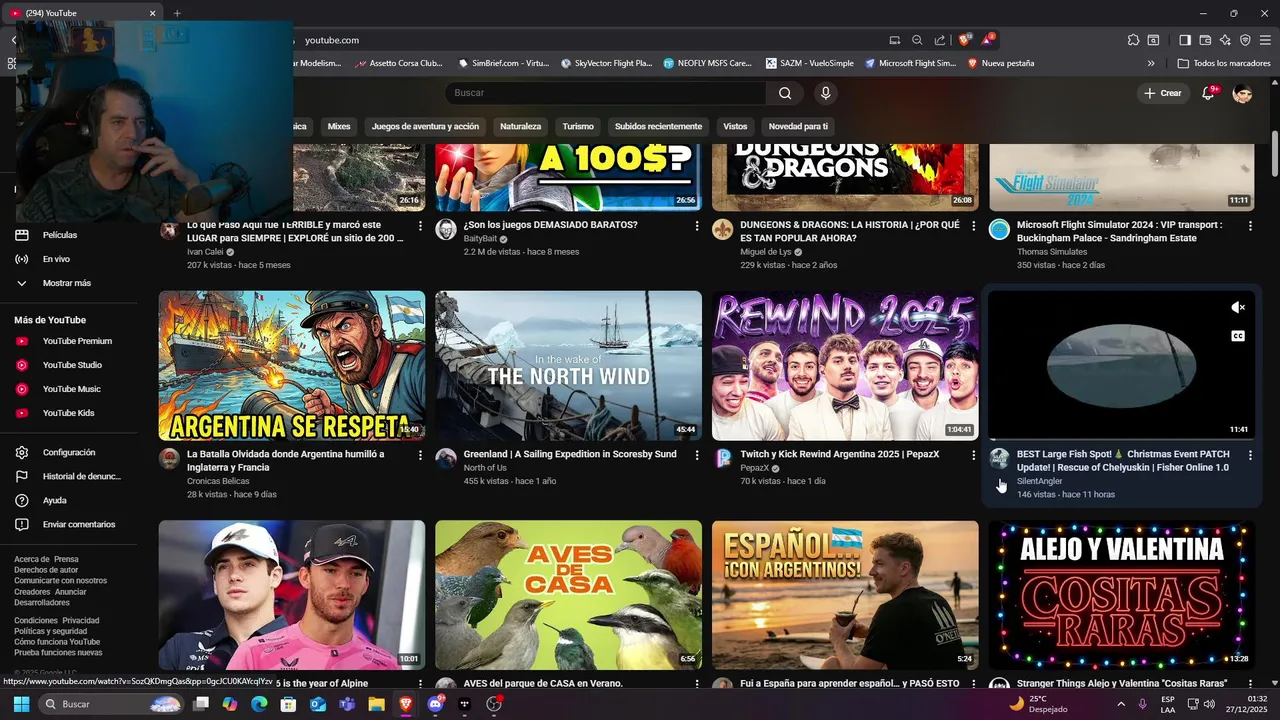The image size is (1280, 720).
Task: Open Brave Shields lion icon in address bar
Action: pyautogui.click(x=964, y=40)
